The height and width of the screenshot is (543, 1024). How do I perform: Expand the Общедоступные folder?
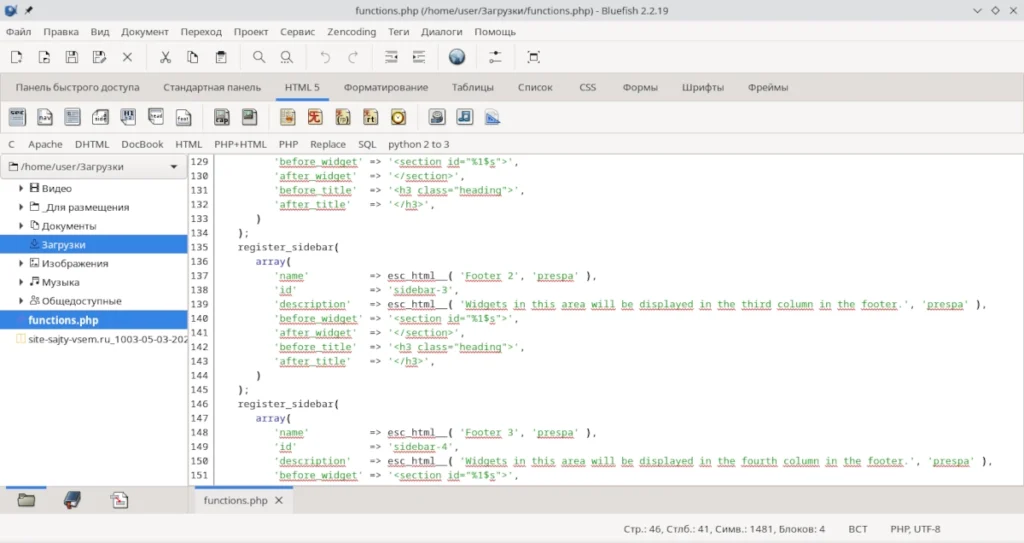21,301
